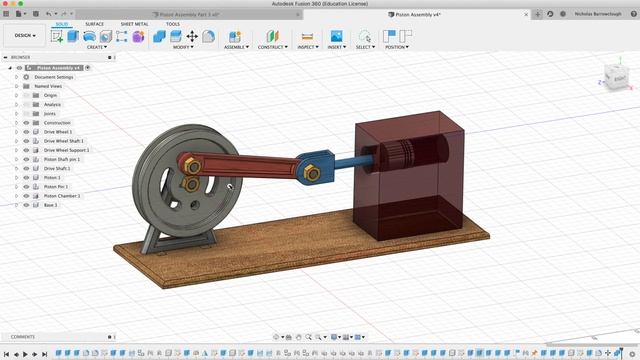The width and height of the screenshot is (640, 360).
Task: Open the Create Form purple icon
Action: click(x=138, y=36)
